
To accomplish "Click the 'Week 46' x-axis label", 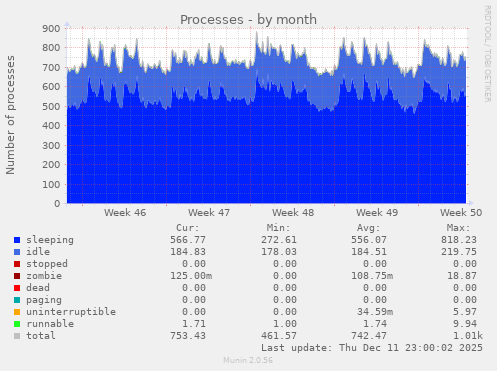I will pyautogui.click(x=125, y=213).
